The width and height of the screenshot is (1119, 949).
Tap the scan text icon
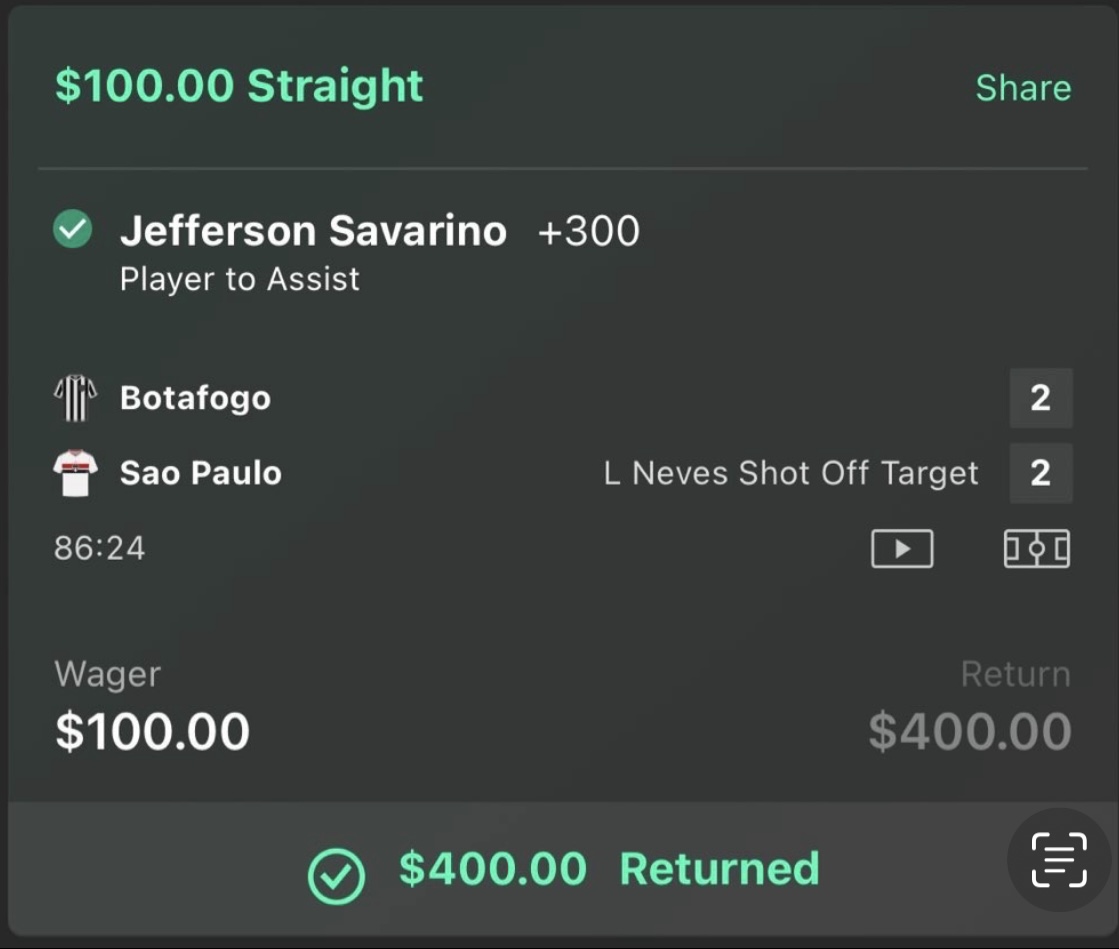point(1059,859)
